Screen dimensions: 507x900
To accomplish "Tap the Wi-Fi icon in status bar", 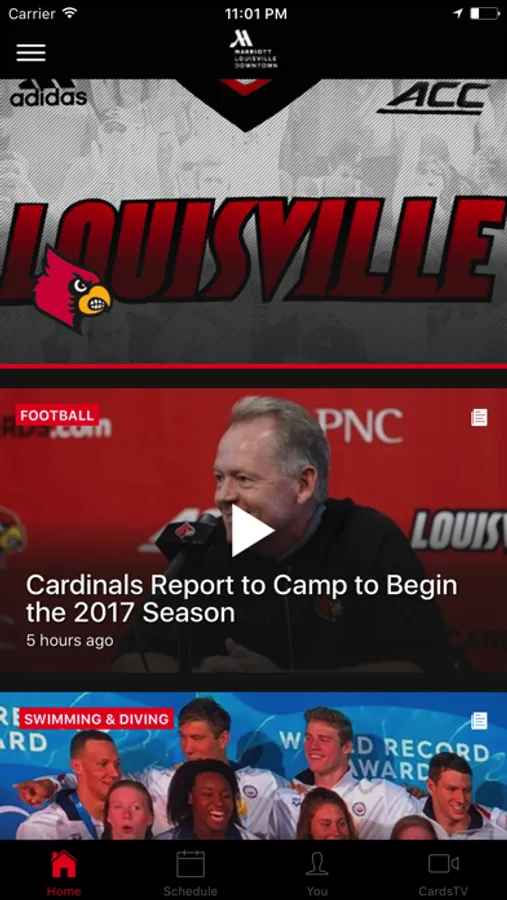I will pos(70,13).
